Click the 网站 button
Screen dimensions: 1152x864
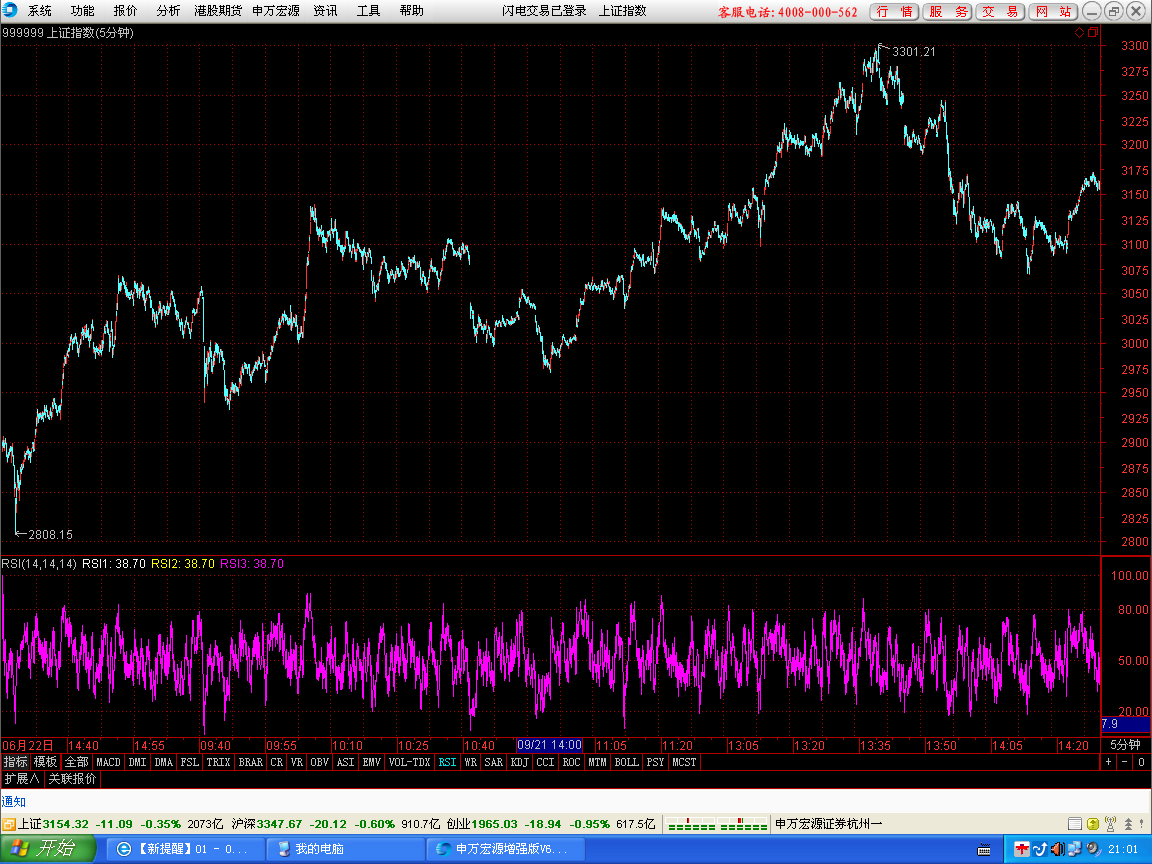[1053, 12]
